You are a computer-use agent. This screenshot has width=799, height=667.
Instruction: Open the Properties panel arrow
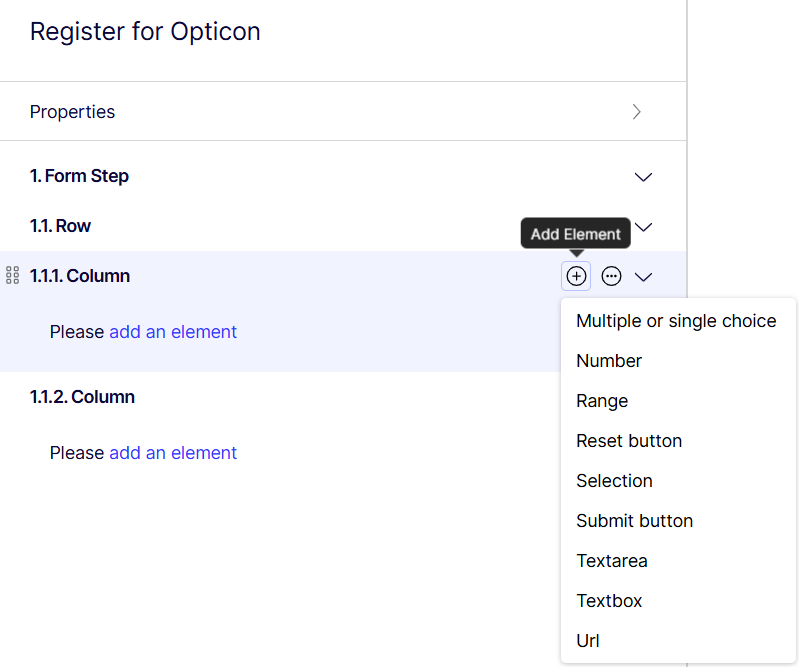pyautogui.click(x=636, y=112)
